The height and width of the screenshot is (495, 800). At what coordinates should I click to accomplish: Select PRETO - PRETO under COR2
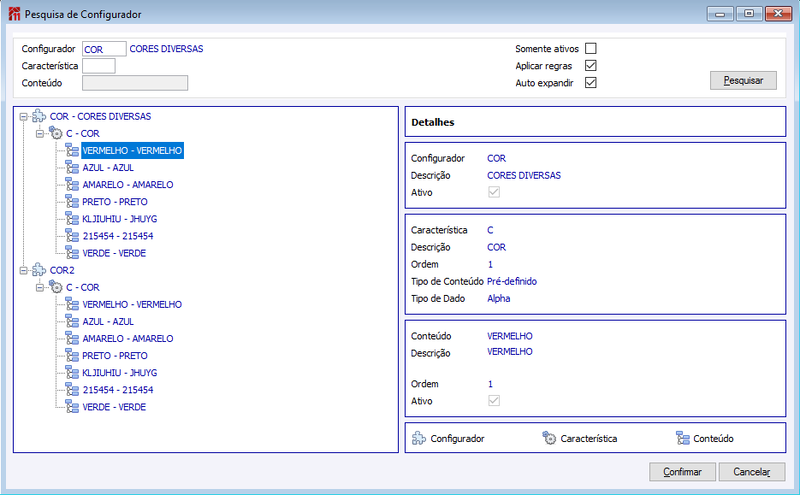click(x=115, y=356)
